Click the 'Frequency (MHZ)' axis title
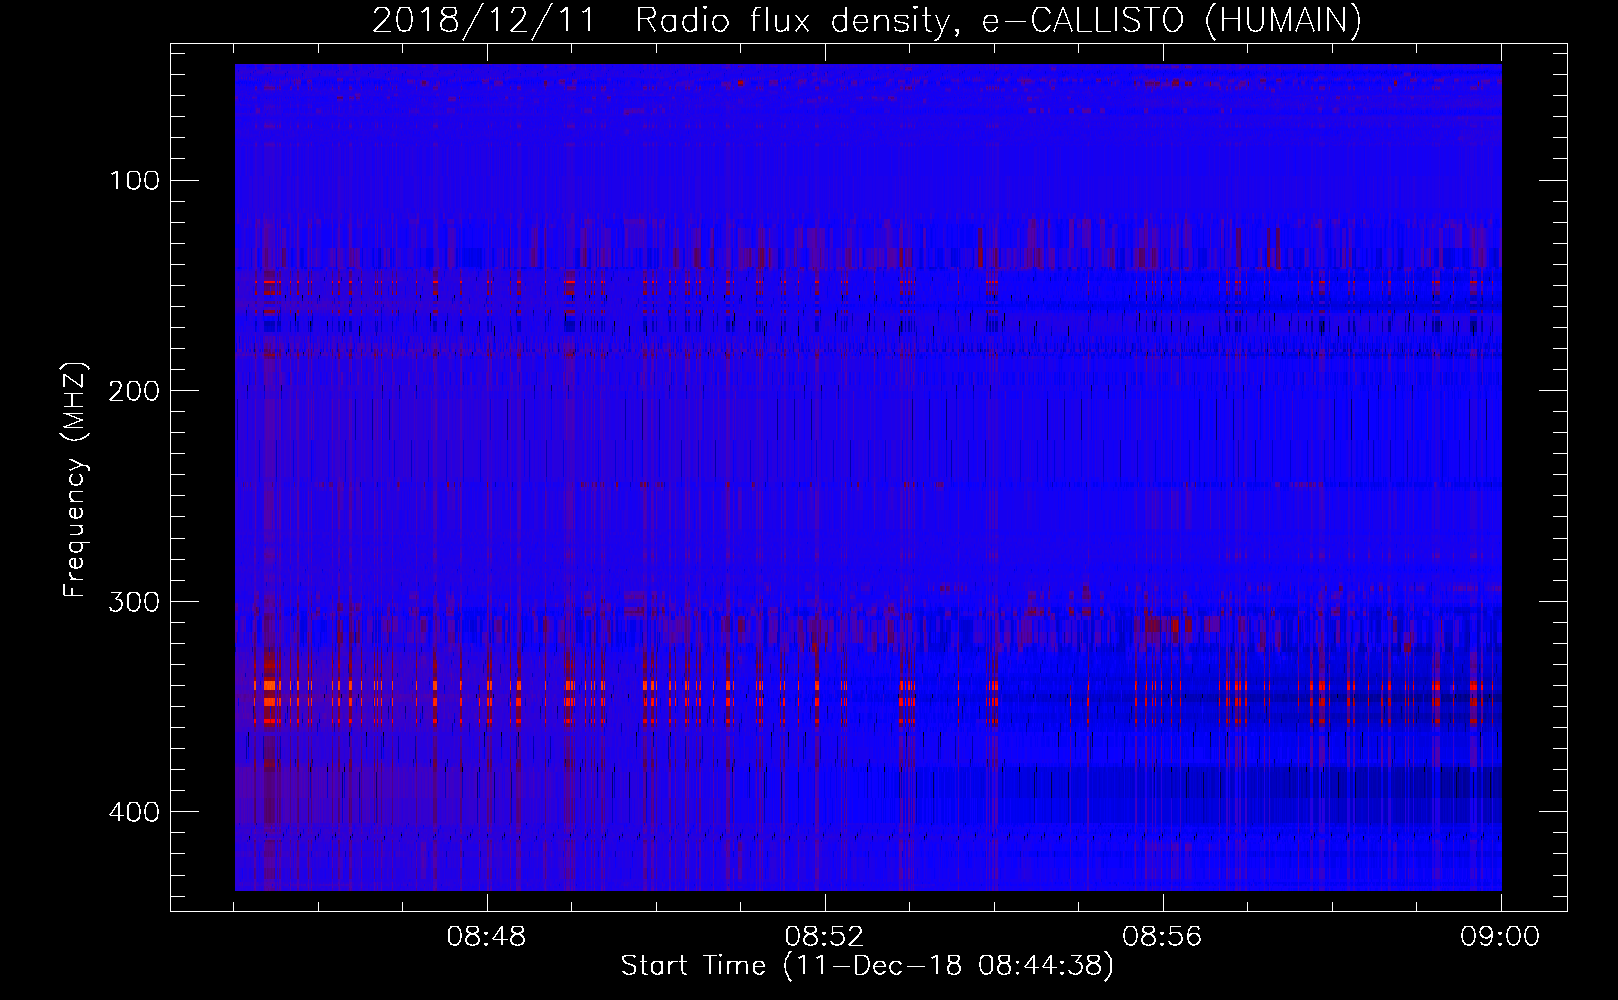This screenshot has height=1000, width=1618. coord(75,479)
